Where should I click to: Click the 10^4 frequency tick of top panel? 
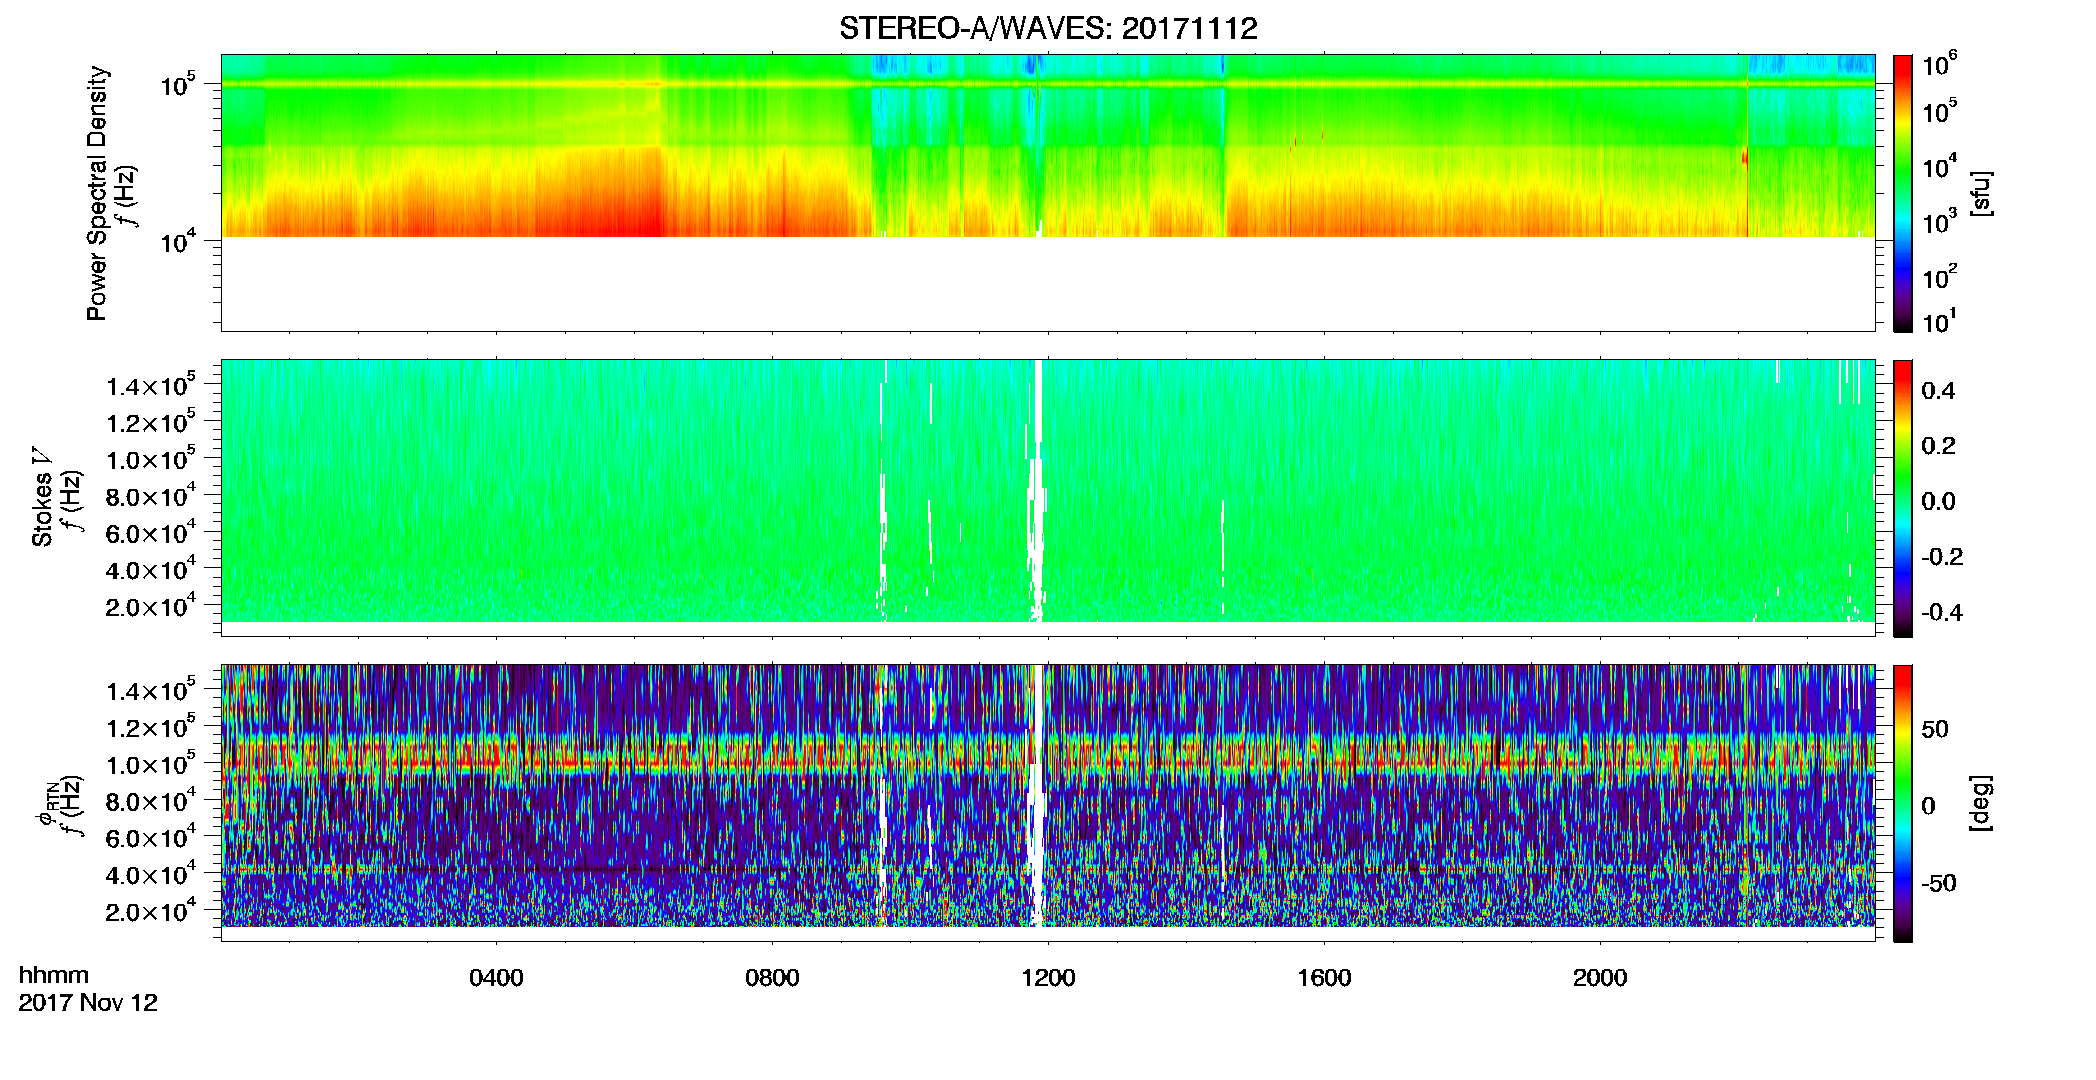(x=177, y=240)
